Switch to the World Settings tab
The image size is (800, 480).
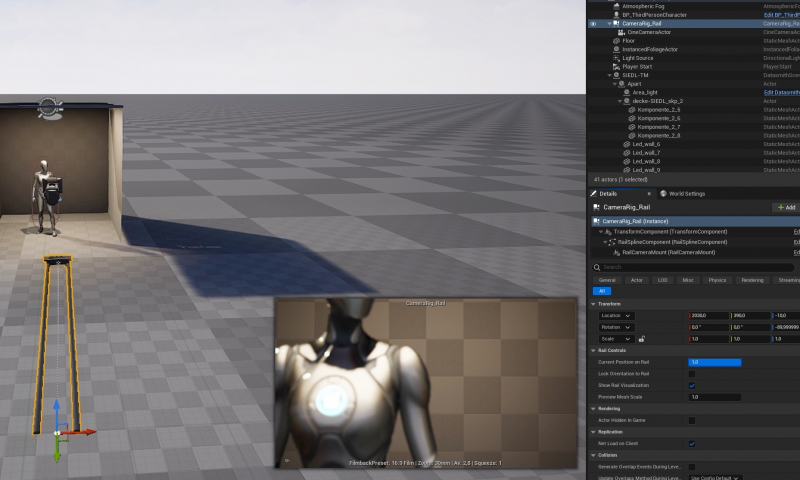pos(685,193)
